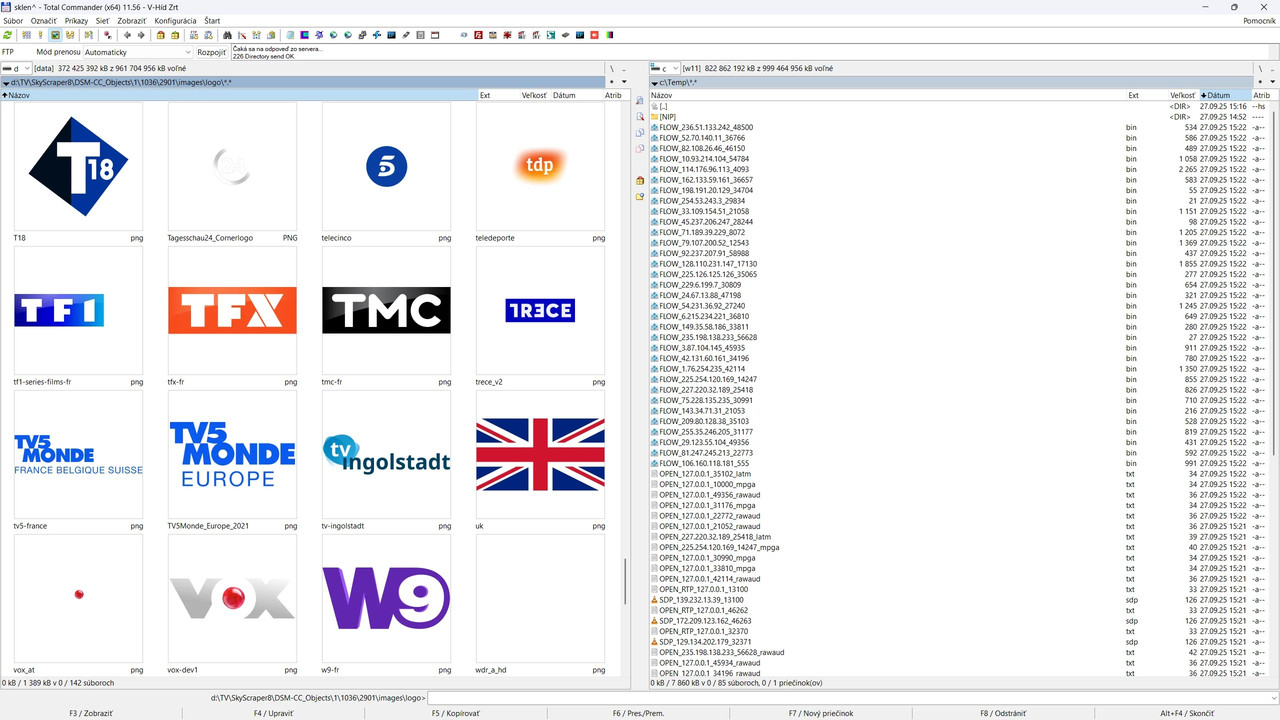Viewport: 1280px width, 720px height.
Task: Sort the right panel by Dátum column
Action: (1225, 95)
